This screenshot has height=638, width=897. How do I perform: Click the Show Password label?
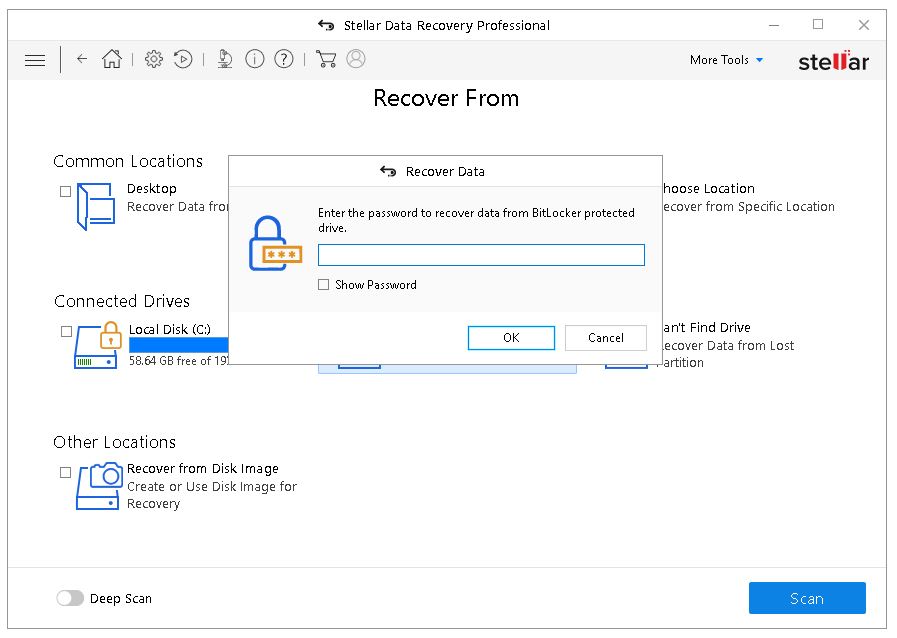(376, 284)
